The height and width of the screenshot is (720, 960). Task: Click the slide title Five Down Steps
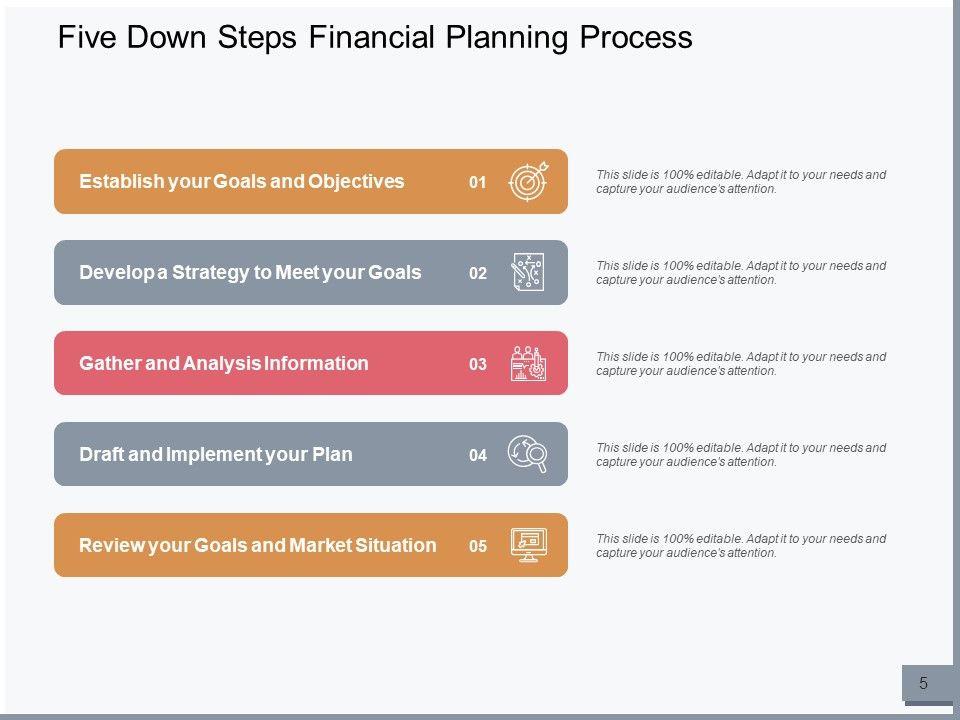375,38
